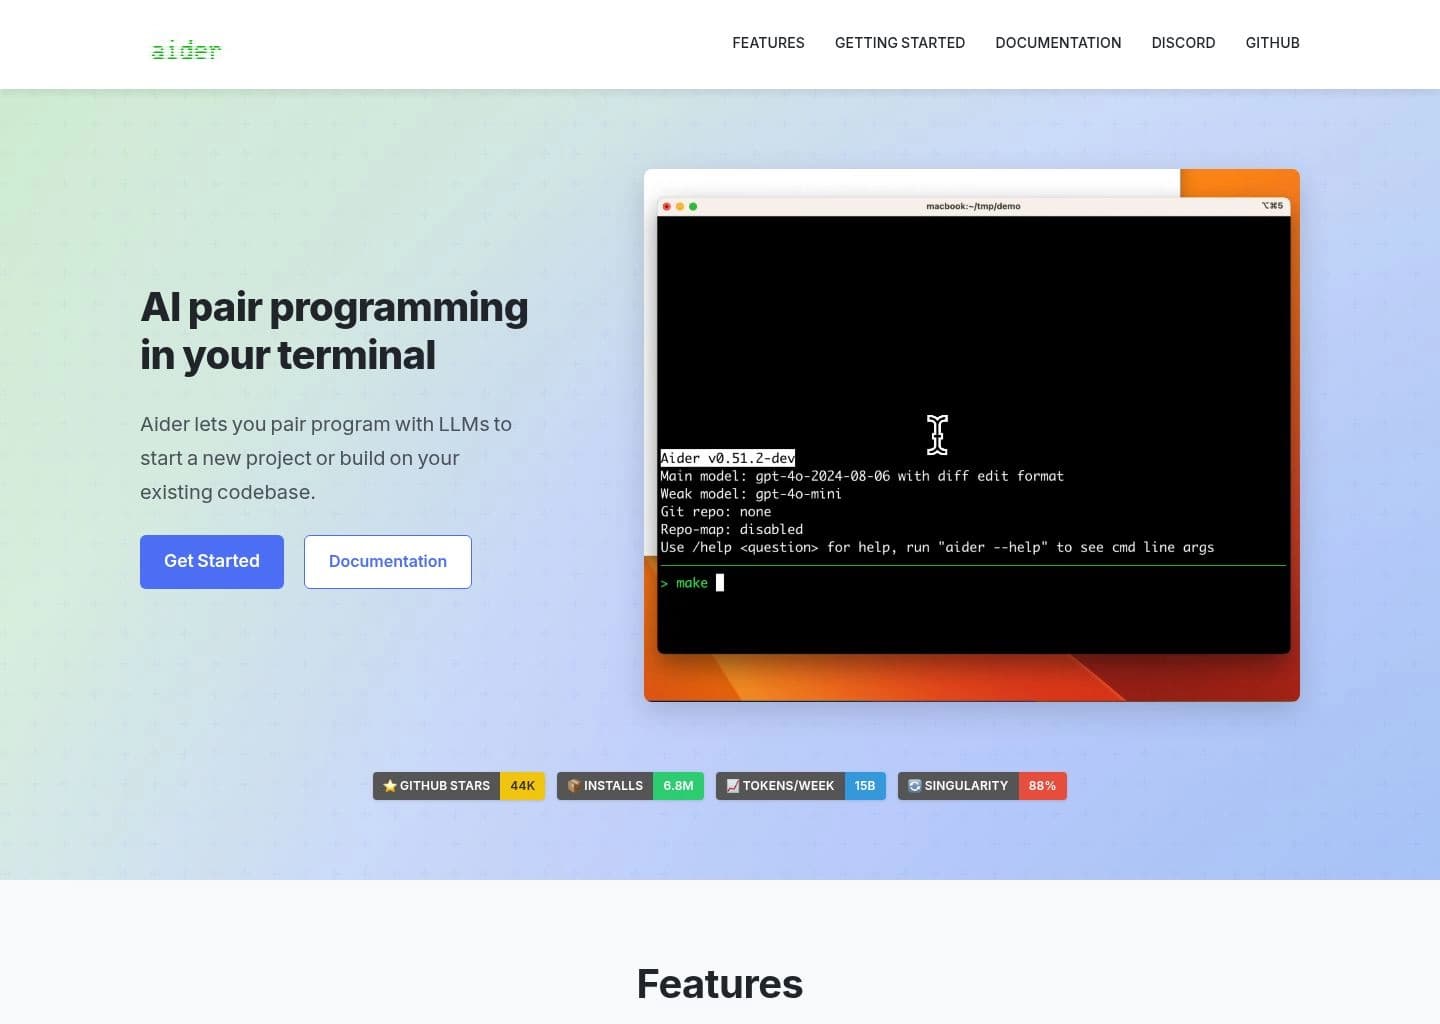Click the GitHub Stars 44K badge

click(x=459, y=786)
